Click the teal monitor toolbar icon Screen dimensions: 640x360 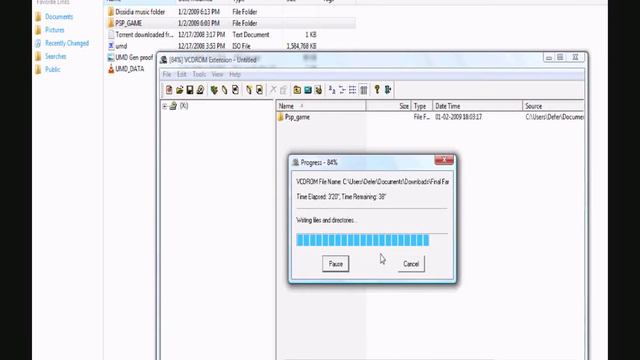308,90
